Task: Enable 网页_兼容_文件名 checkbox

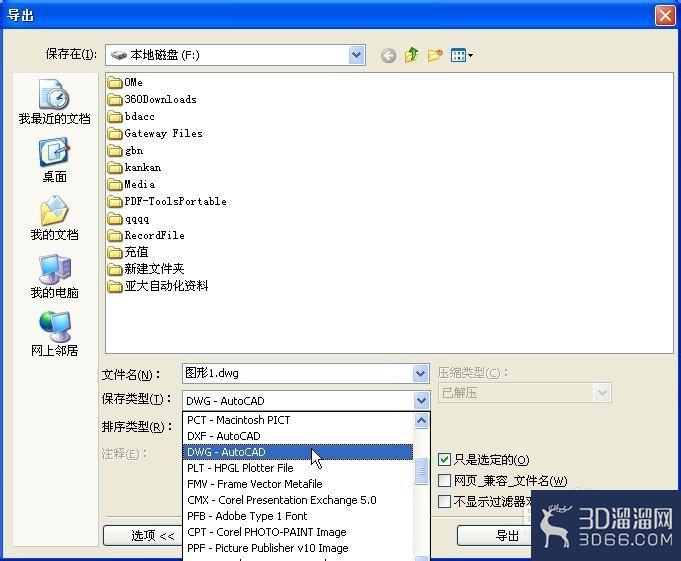Action: point(444,481)
